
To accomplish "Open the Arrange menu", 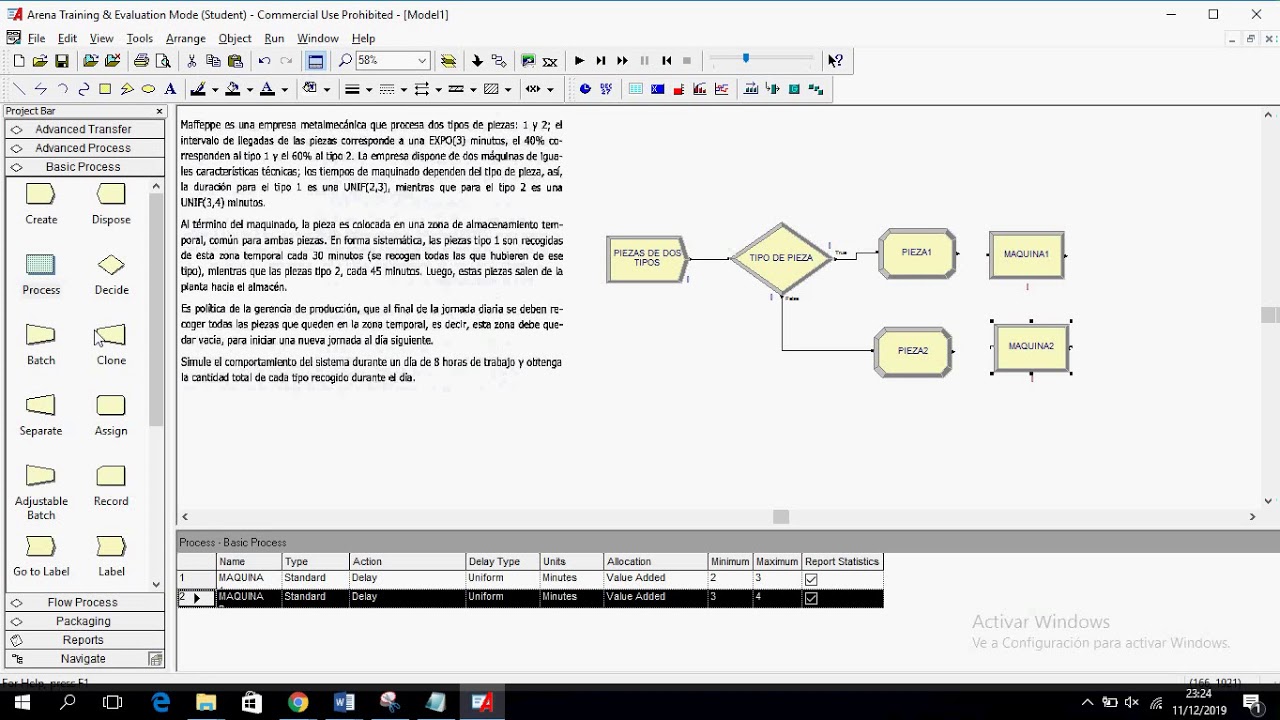I will click(185, 38).
